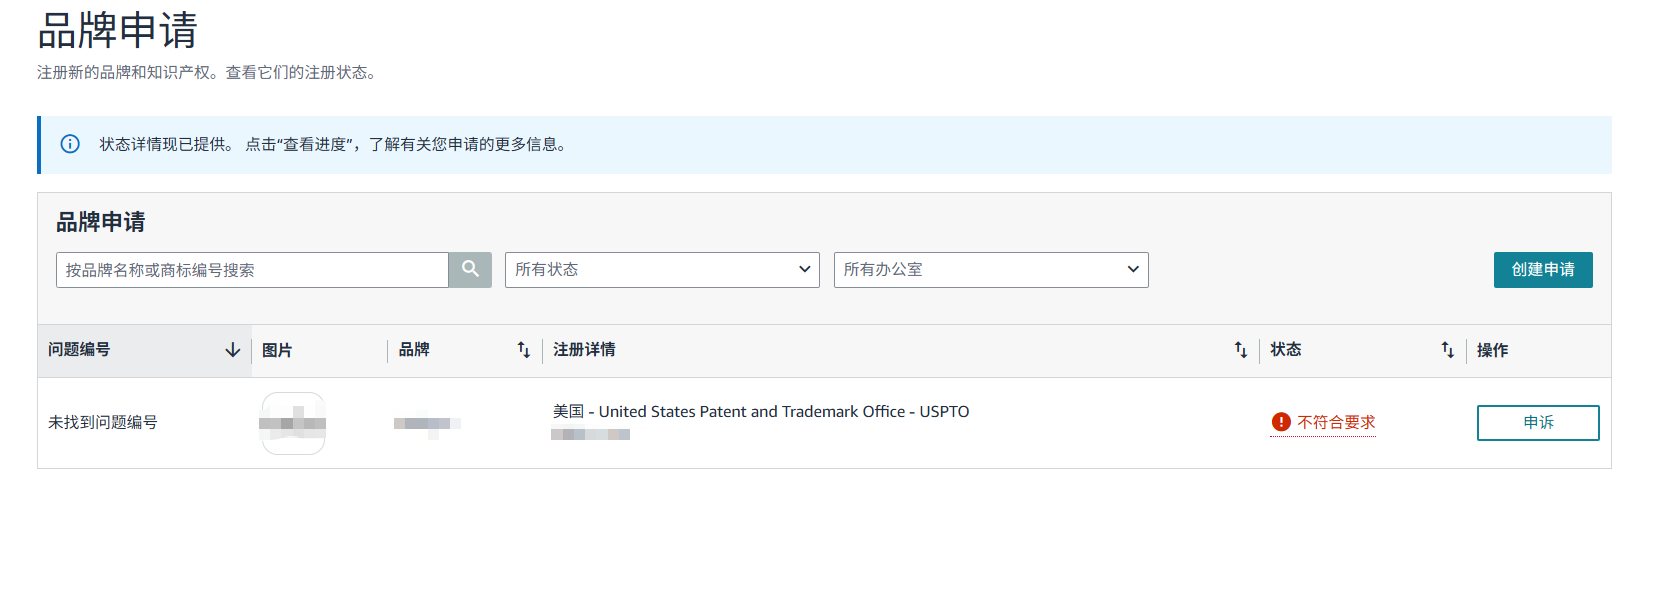
Task: Click the blurred brand image thumbnail
Action: click(293, 423)
